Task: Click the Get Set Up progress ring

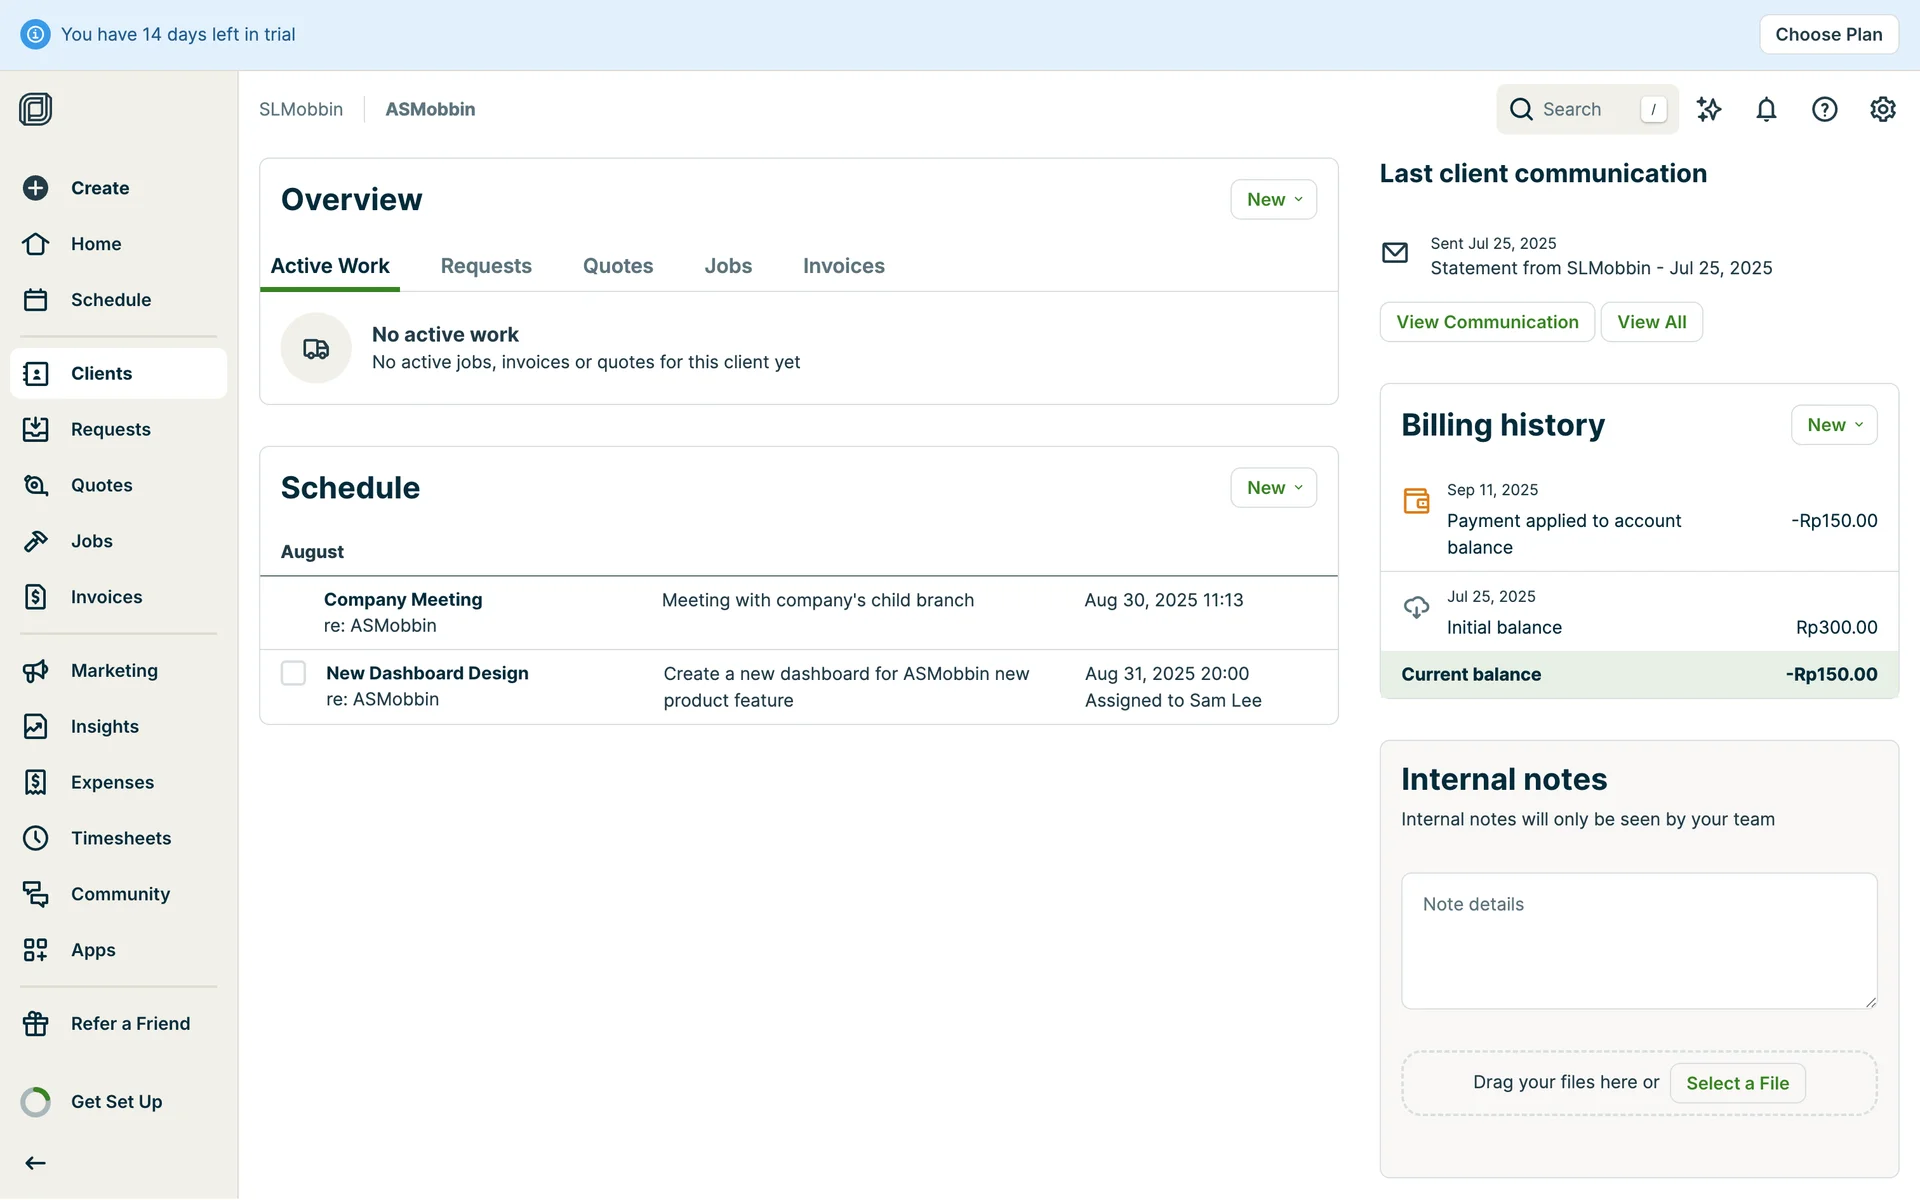Action: [x=36, y=1102]
